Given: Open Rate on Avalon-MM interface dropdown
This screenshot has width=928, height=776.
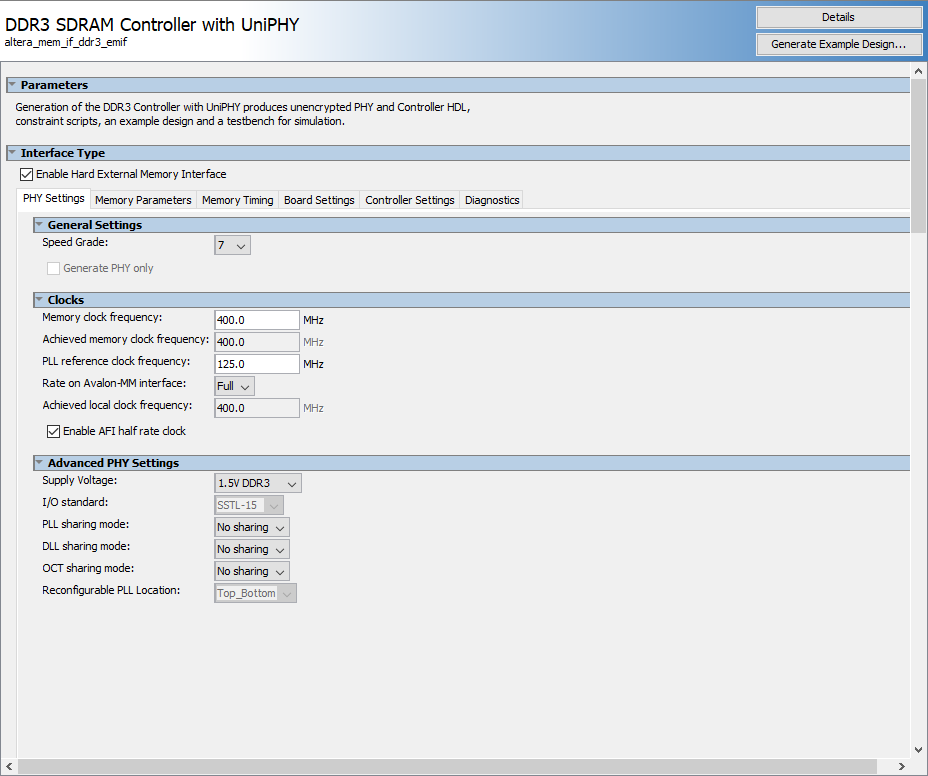Looking at the screenshot, I should pos(234,386).
